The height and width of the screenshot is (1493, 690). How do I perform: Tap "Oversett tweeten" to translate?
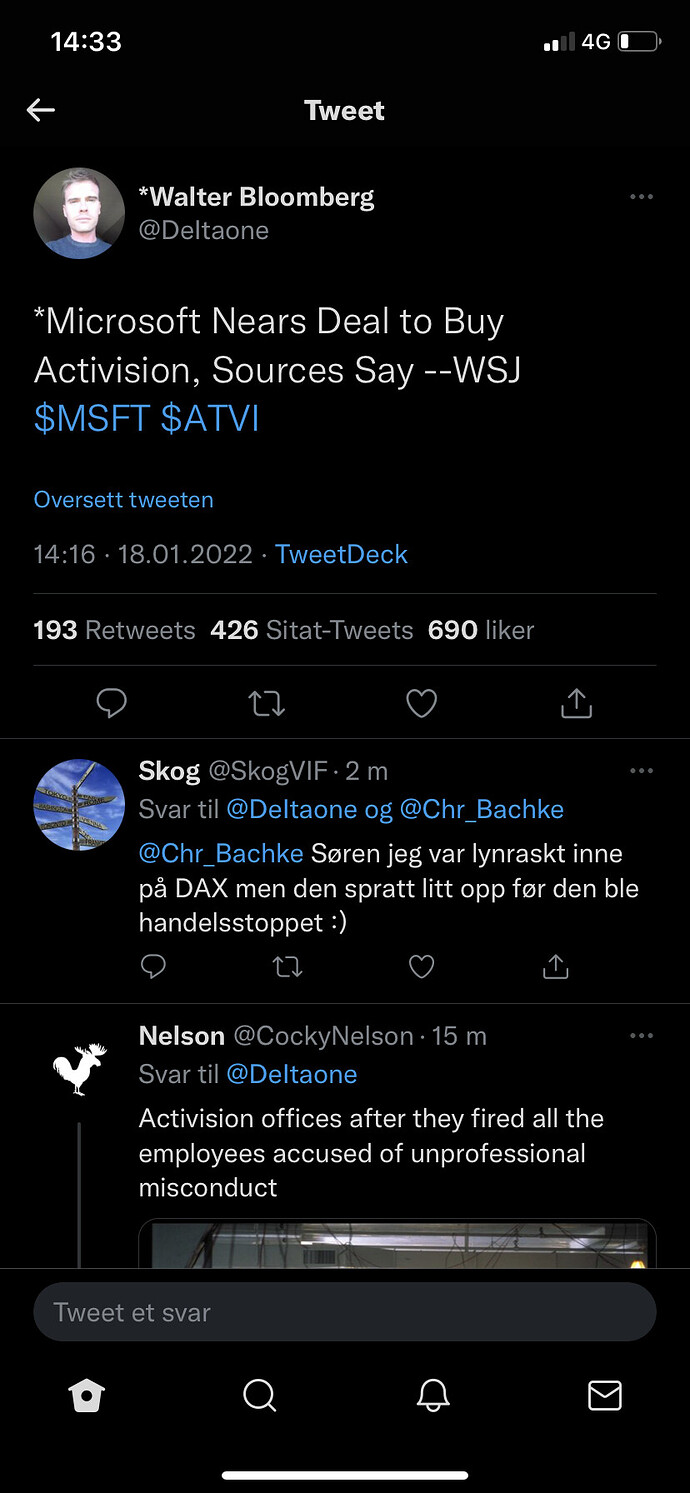pos(123,499)
